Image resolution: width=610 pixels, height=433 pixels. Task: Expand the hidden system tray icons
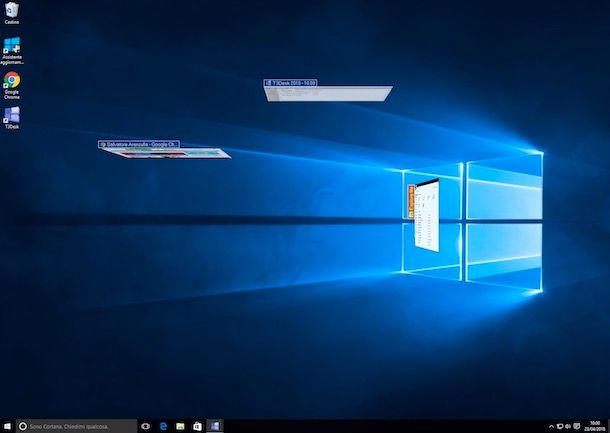pyautogui.click(x=551, y=427)
